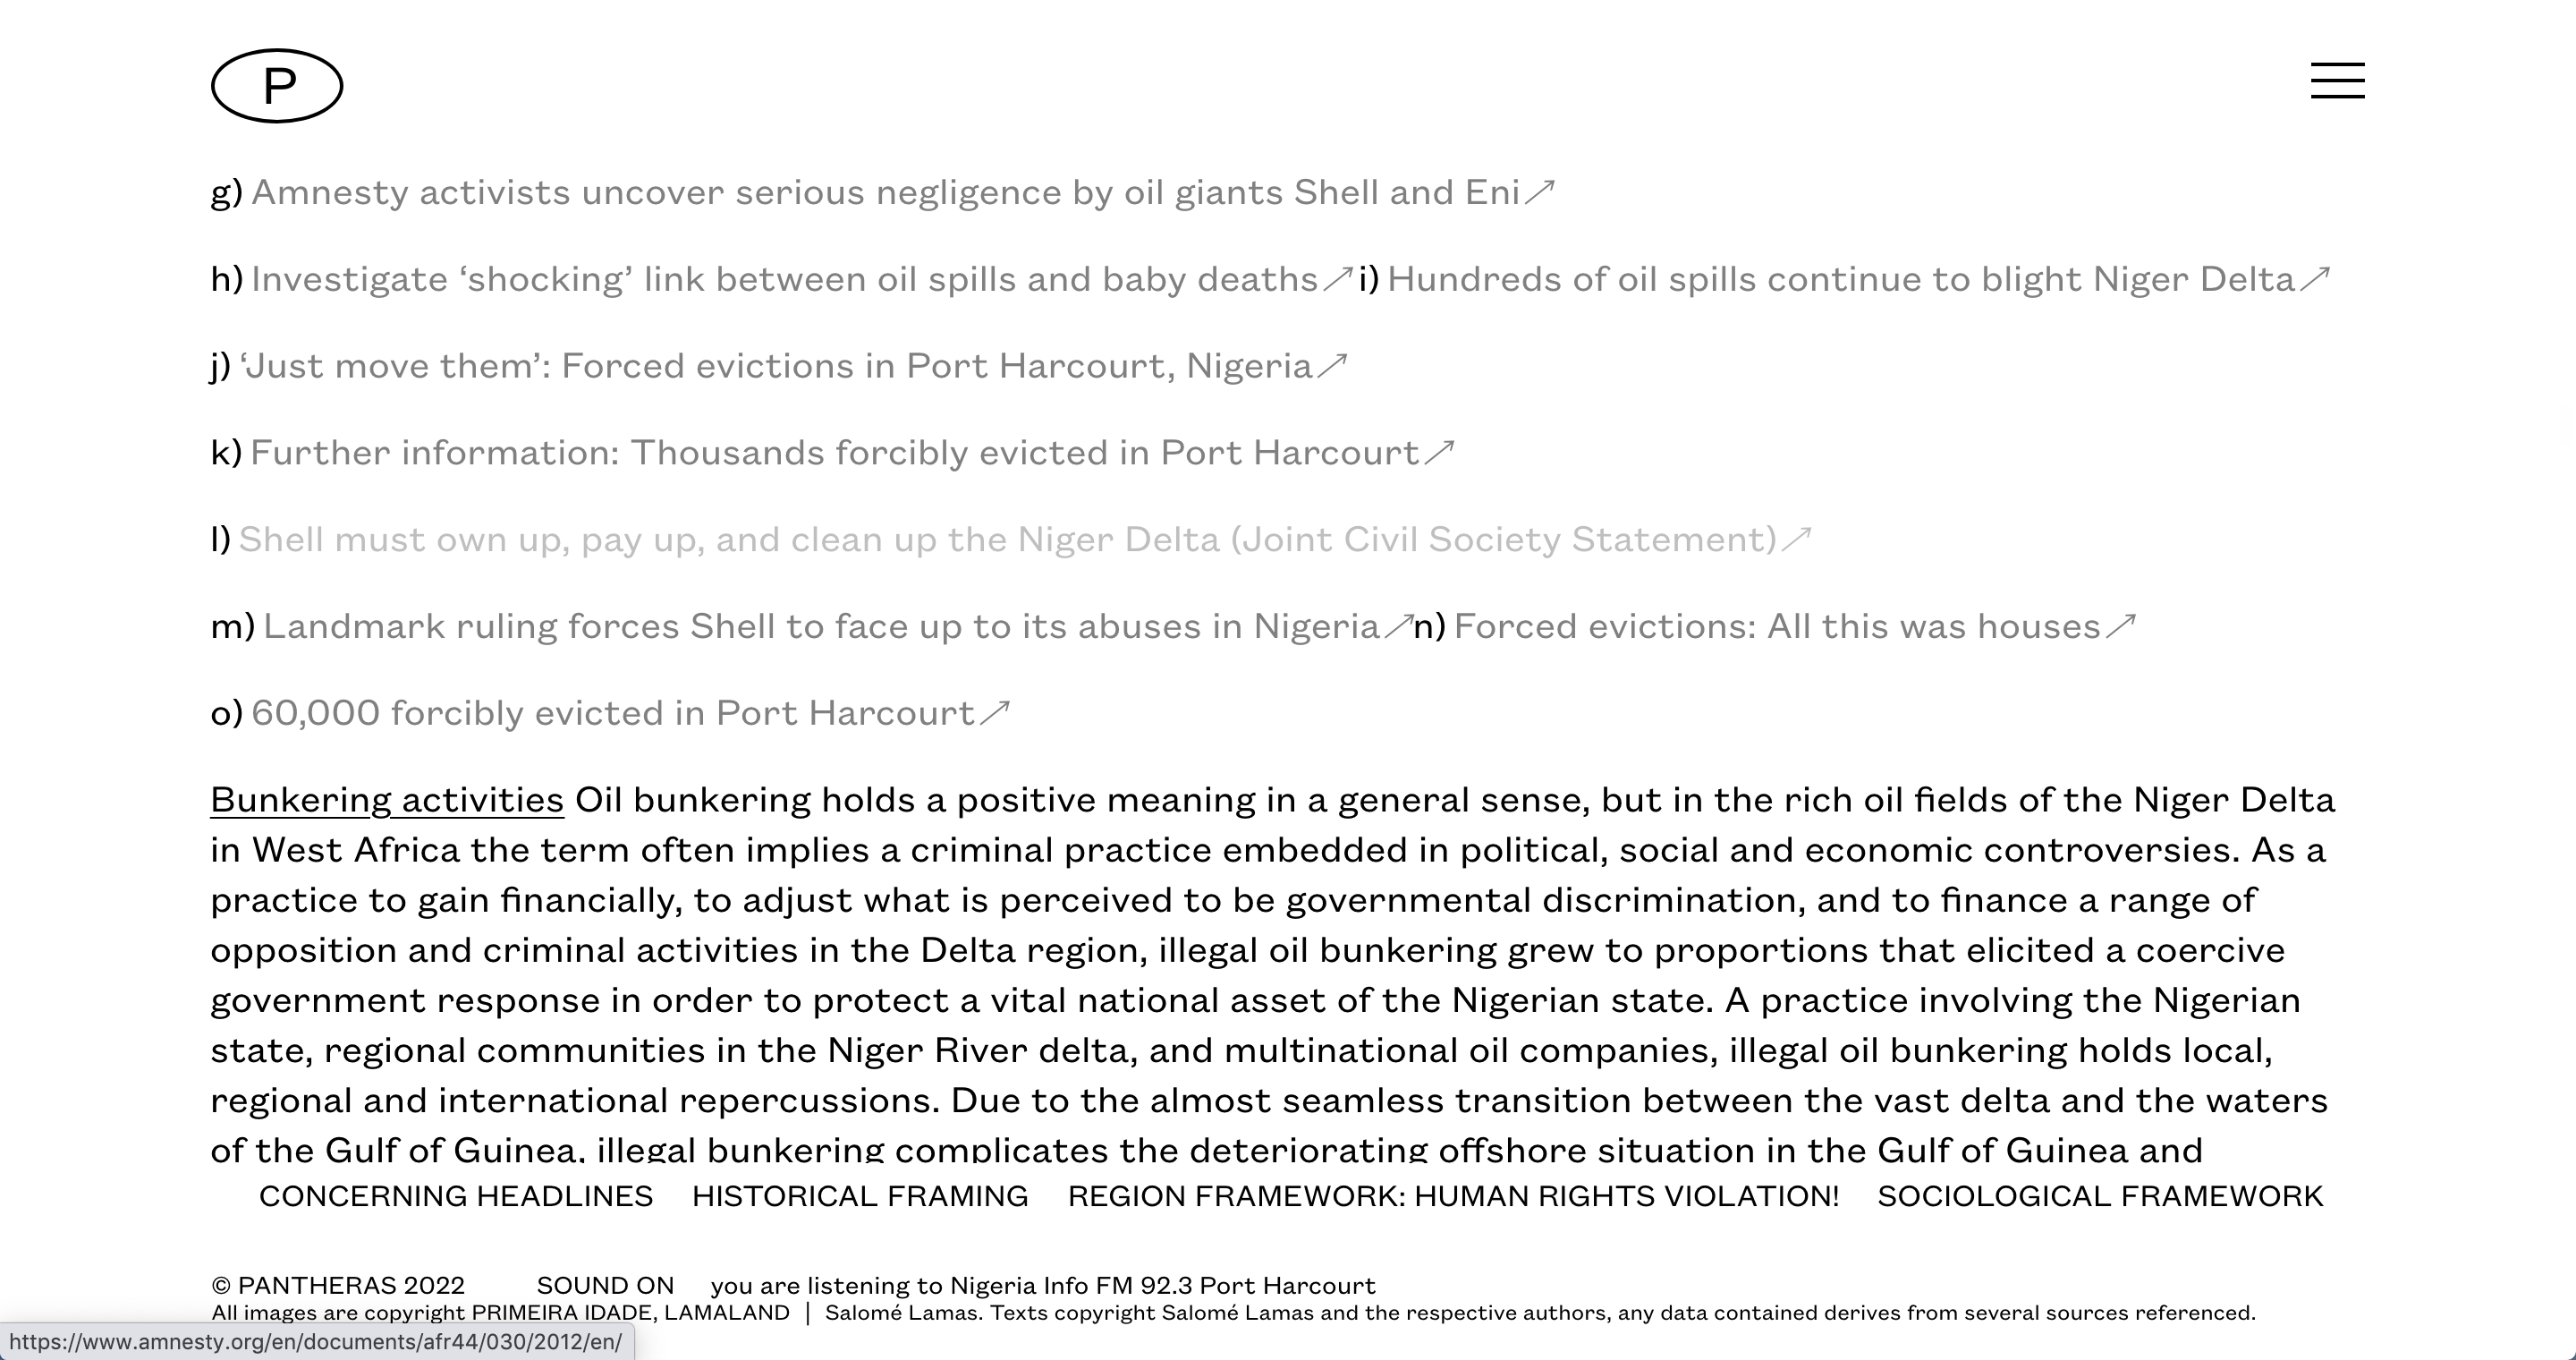This screenshot has width=2576, height=1360.
Task: Click the Nigeria Info FM 92.3 listening text
Action: [x=1043, y=1285]
